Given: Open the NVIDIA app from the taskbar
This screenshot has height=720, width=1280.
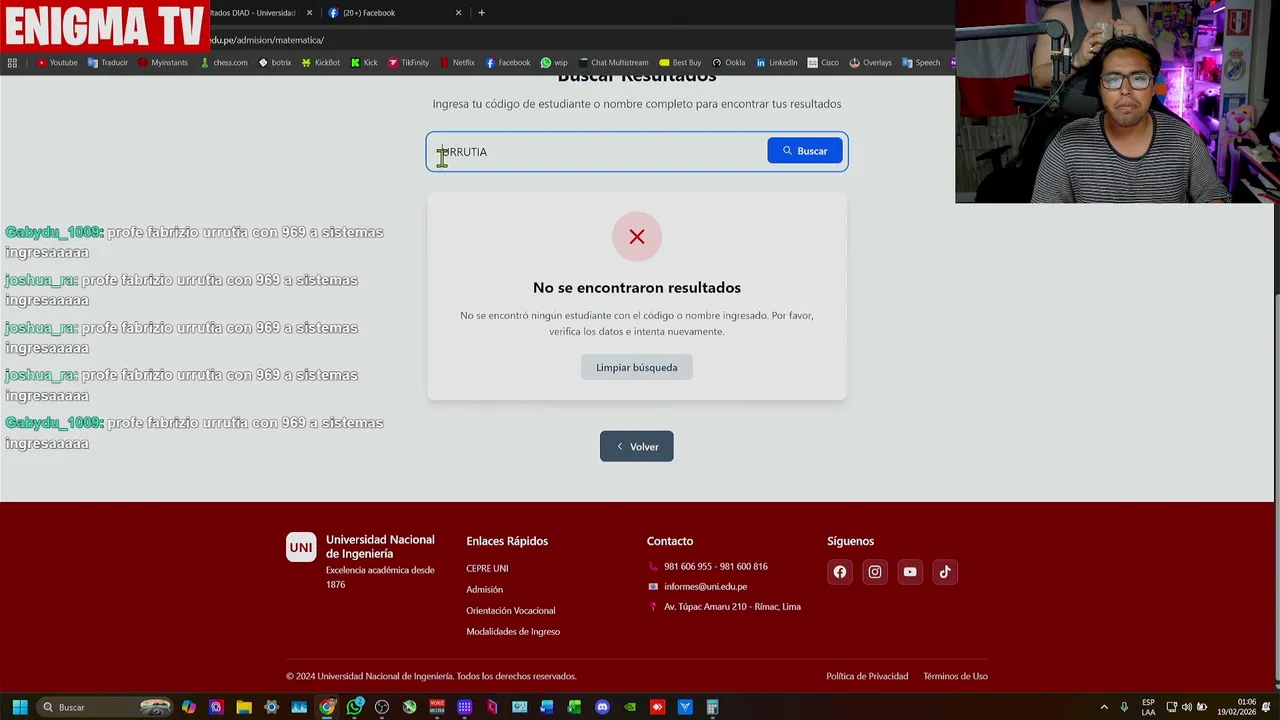Looking at the screenshot, I should click(630, 707).
